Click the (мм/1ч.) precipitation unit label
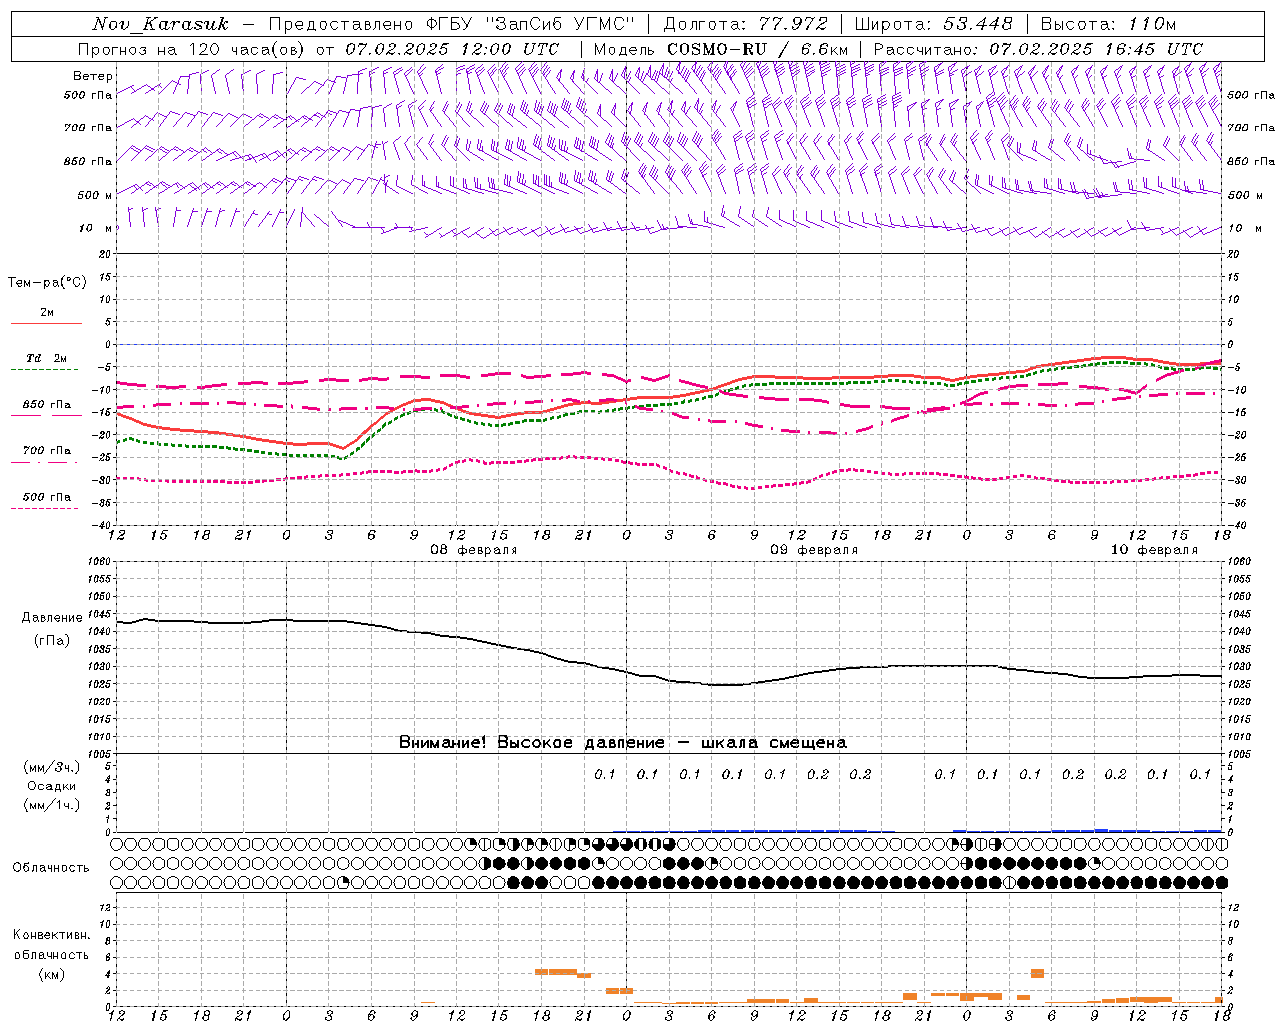The image size is (1280, 1024). (51, 805)
